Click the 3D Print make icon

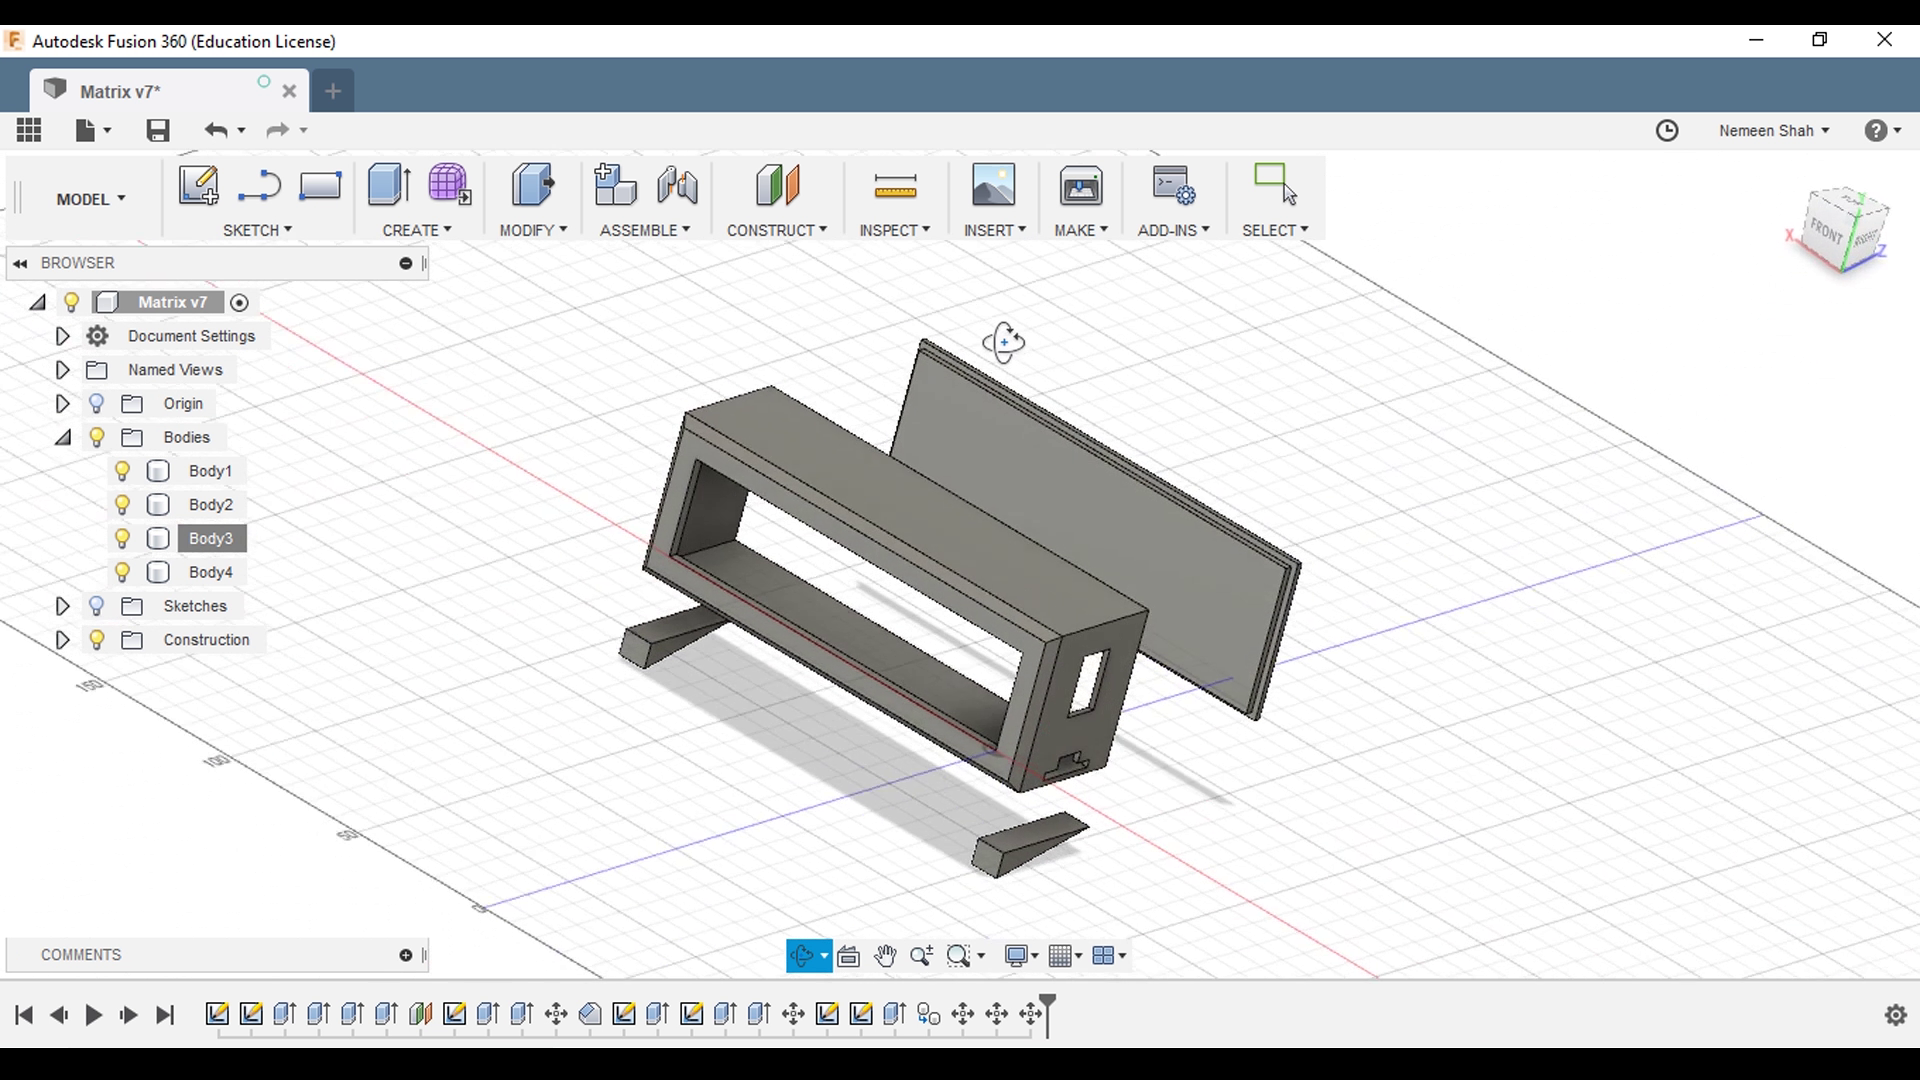tap(1081, 185)
